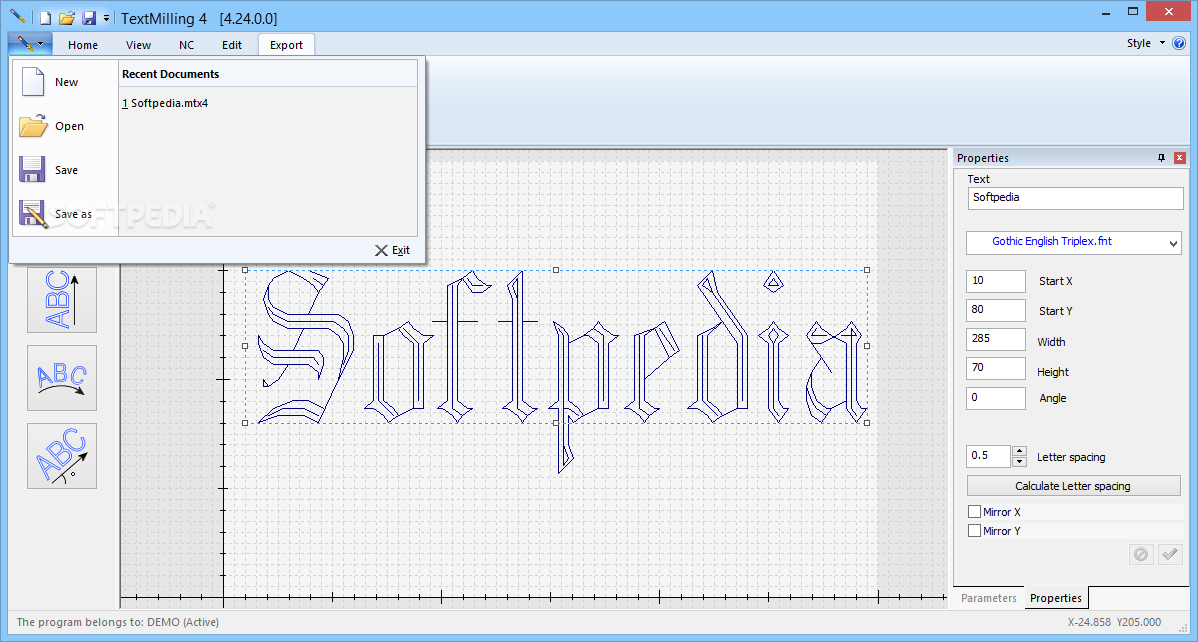This screenshot has height=642, width=1198.
Task: Toggle the blue application menu button
Action: [31, 44]
